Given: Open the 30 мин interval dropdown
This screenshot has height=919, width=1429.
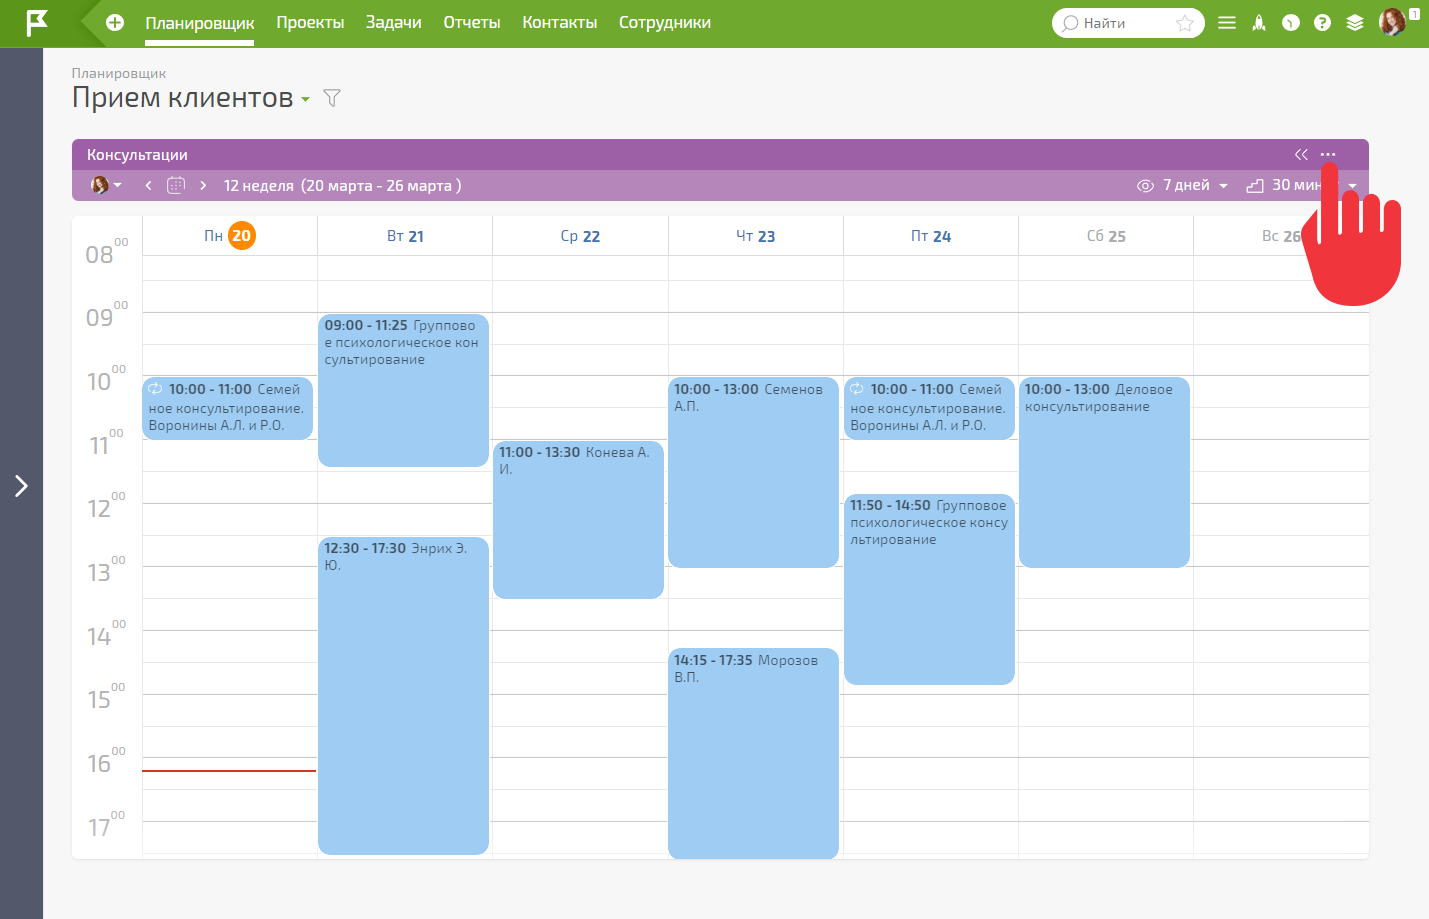Looking at the screenshot, I should pos(1301,185).
